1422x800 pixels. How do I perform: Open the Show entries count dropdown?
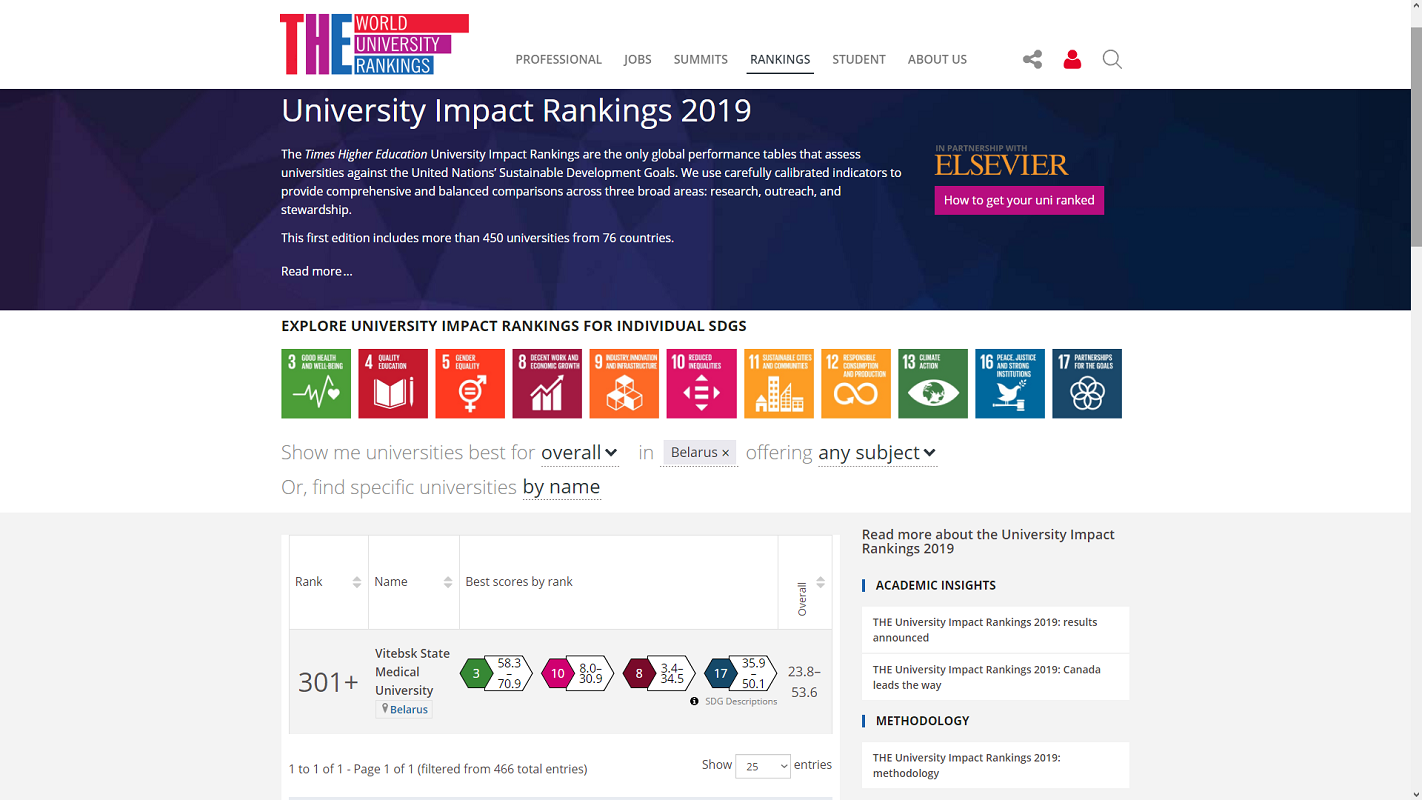[762, 766]
